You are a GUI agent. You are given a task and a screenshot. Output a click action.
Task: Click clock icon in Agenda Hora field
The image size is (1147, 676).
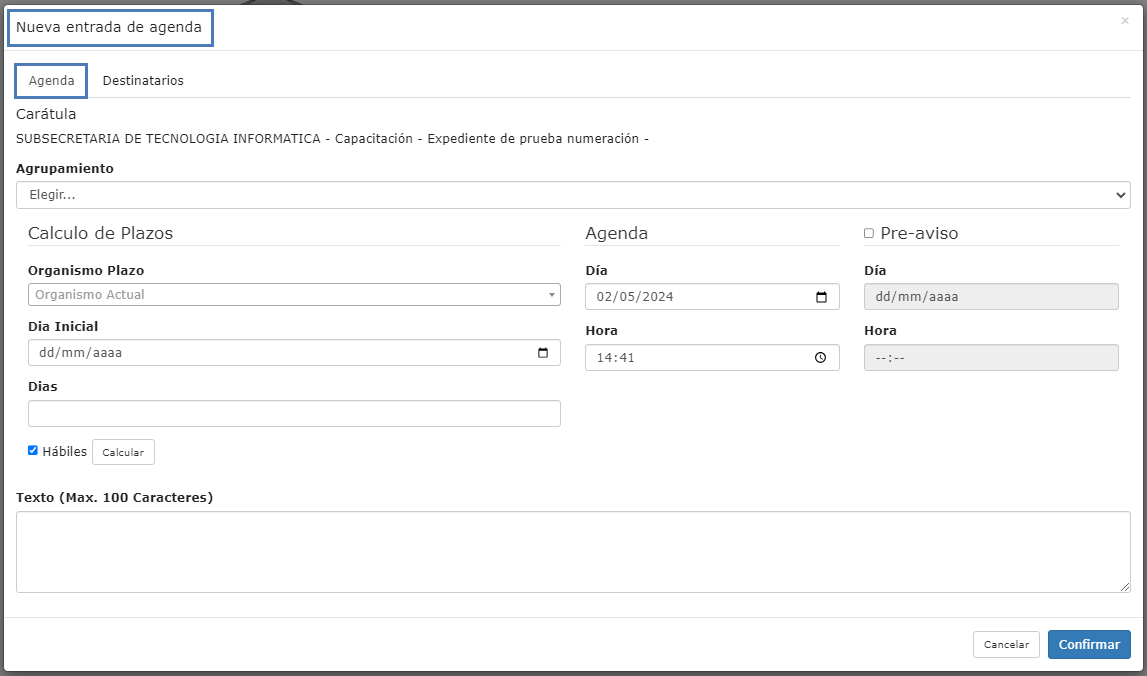click(x=821, y=358)
